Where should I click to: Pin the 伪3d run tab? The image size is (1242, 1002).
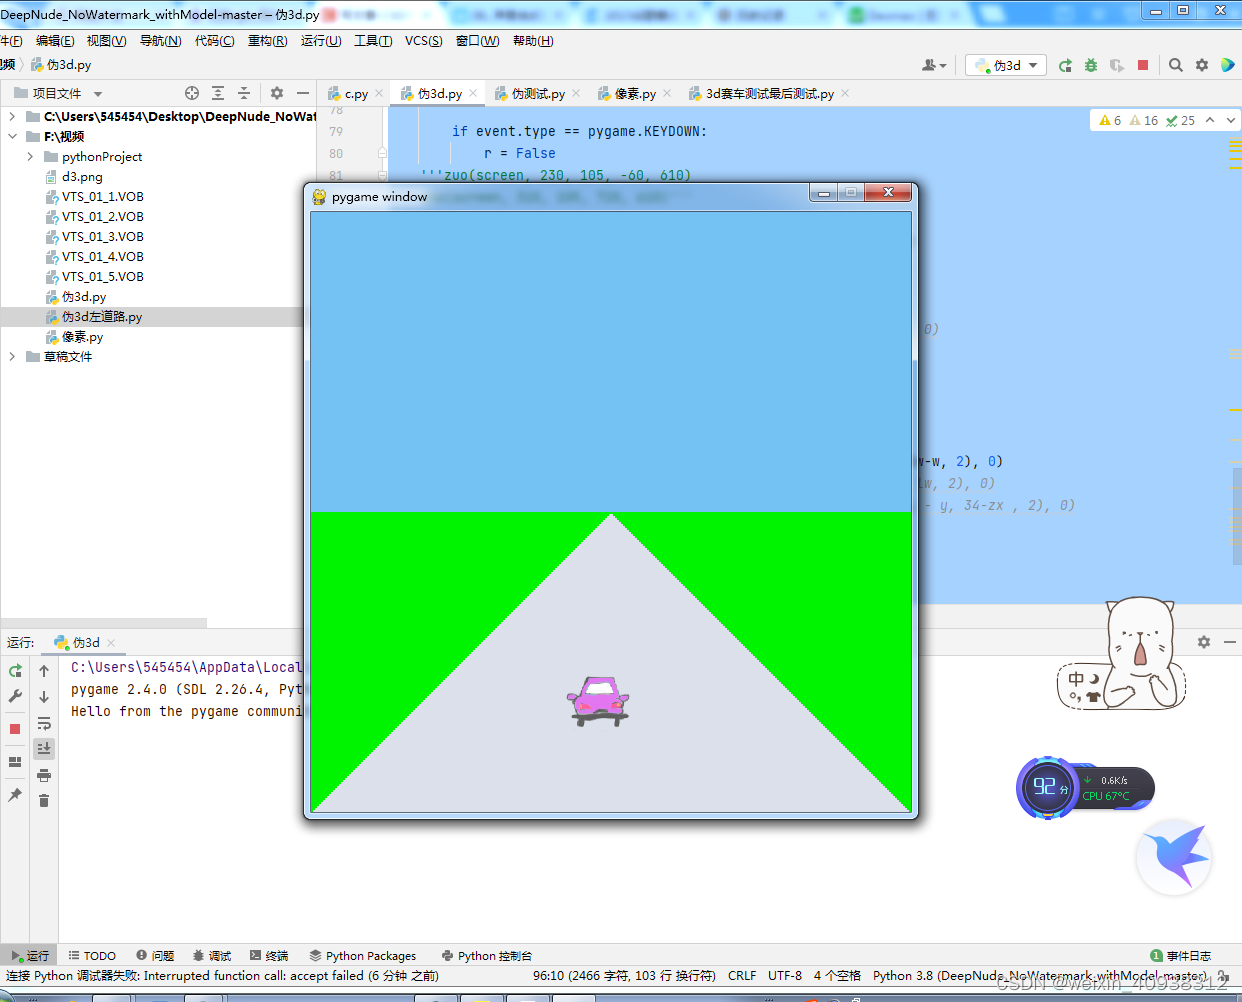click(16, 792)
